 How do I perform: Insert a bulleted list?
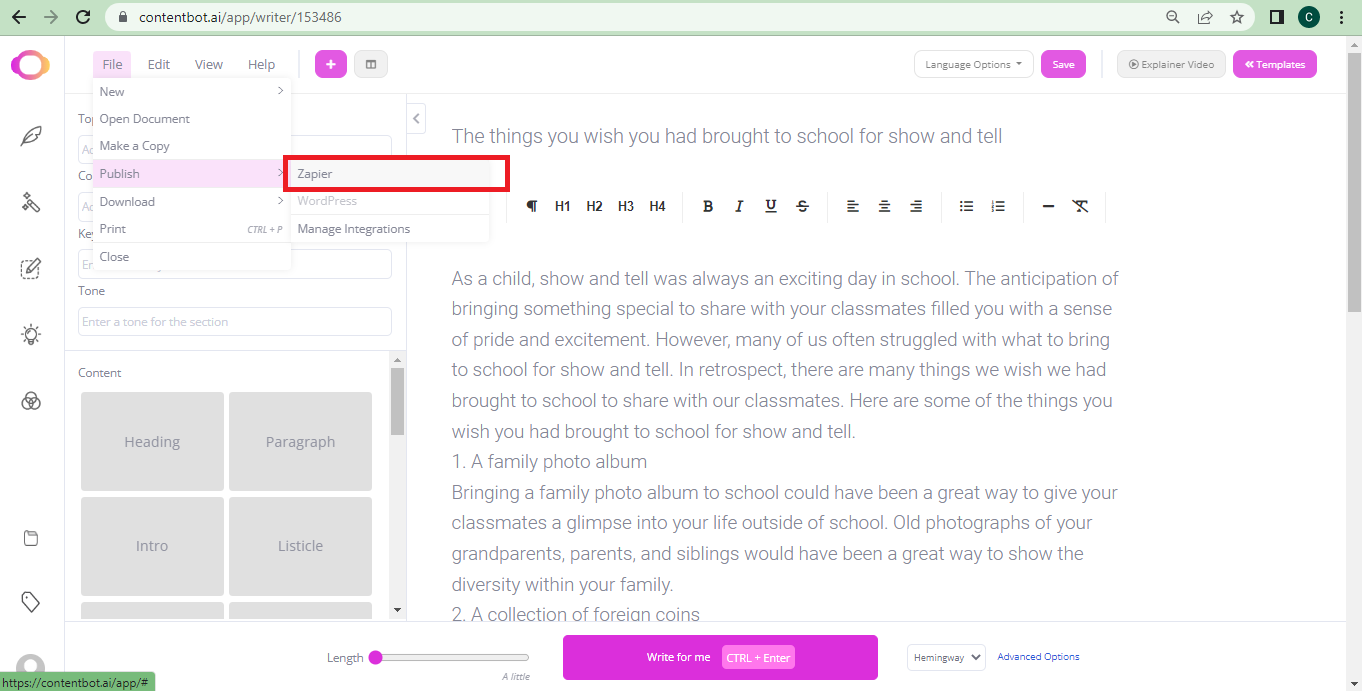(965, 206)
